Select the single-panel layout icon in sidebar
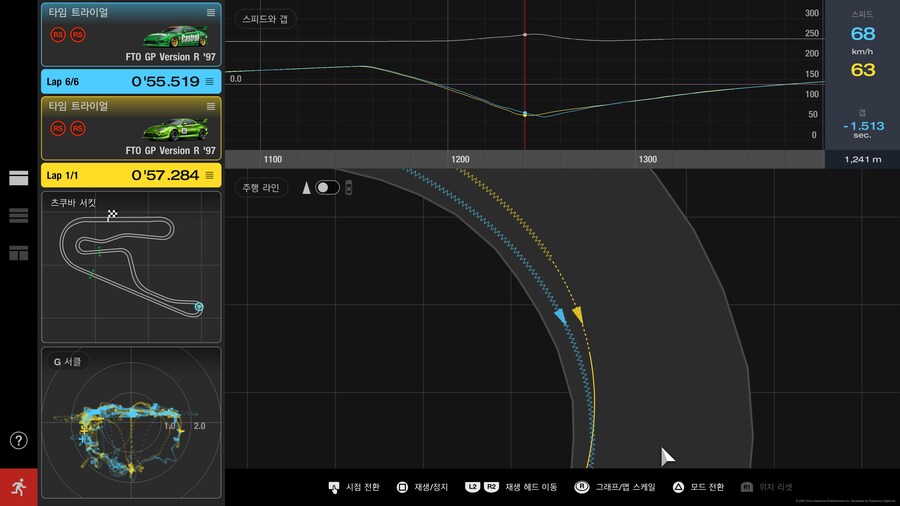Screen dimensions: 900x506 click(x=18, y=178)
